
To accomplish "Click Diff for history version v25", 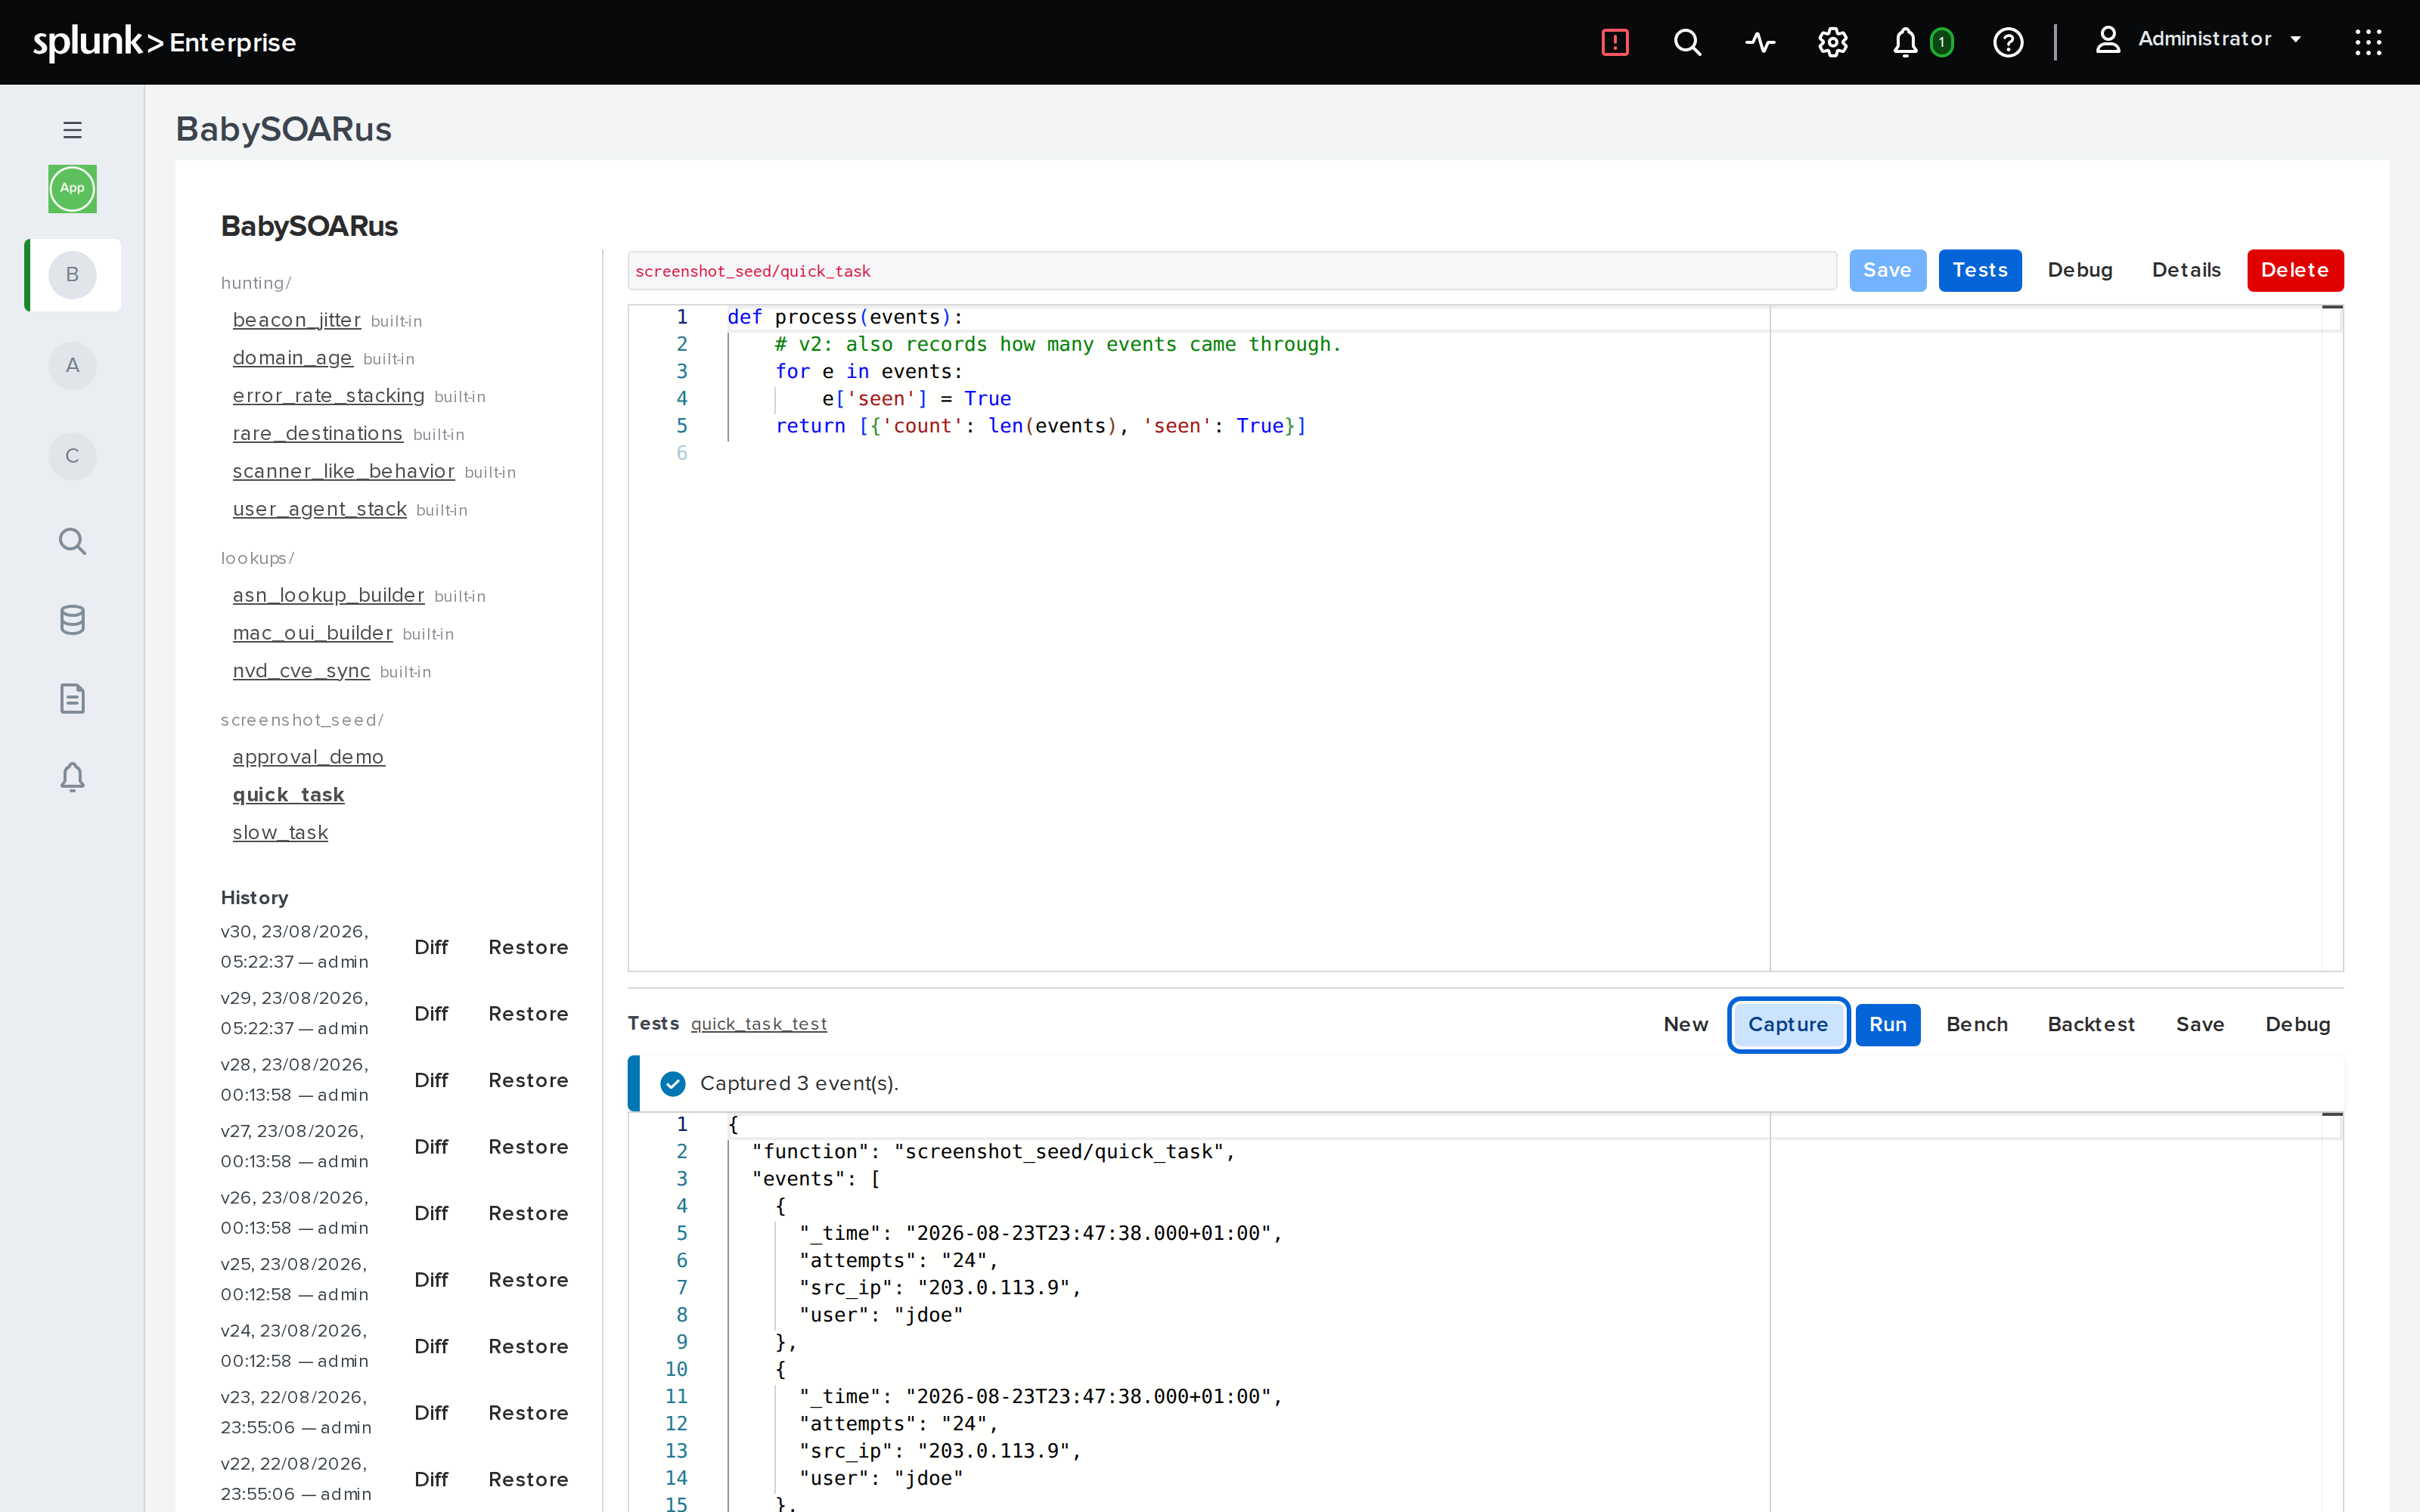I will tap(431, 1280).
